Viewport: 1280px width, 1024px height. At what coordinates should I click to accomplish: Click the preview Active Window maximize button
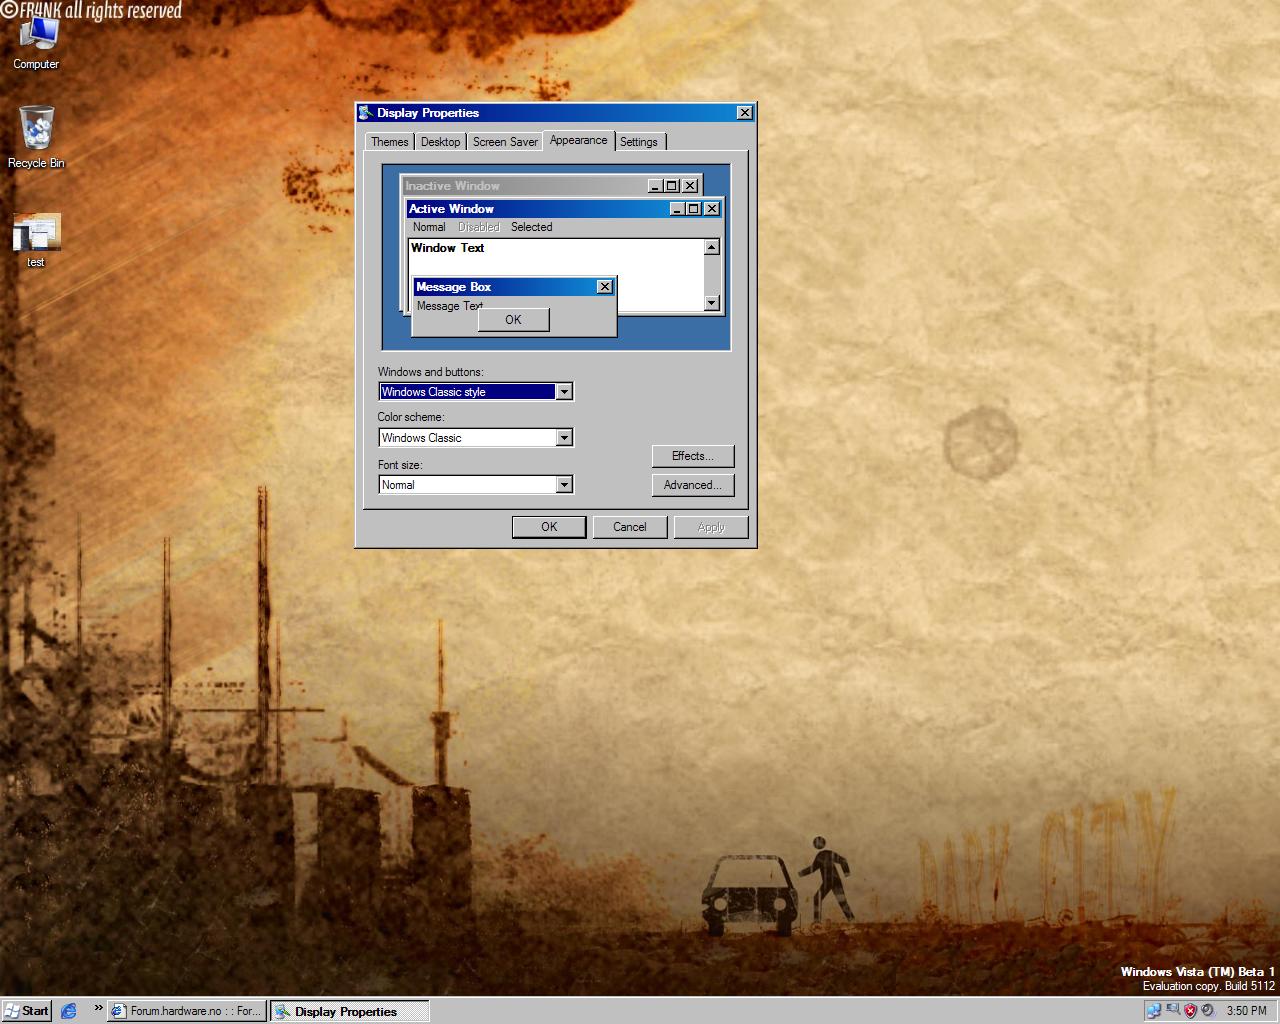[694, 209]
